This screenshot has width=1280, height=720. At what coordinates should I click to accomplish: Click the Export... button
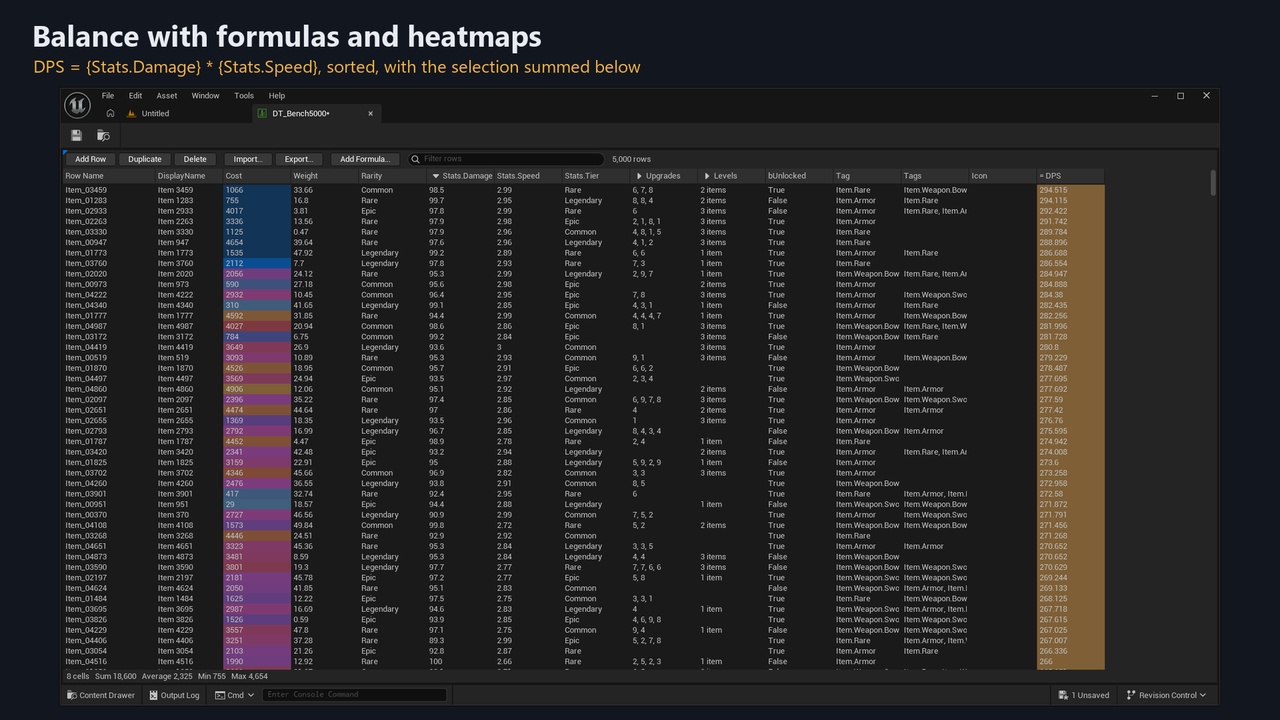point(299,159)
